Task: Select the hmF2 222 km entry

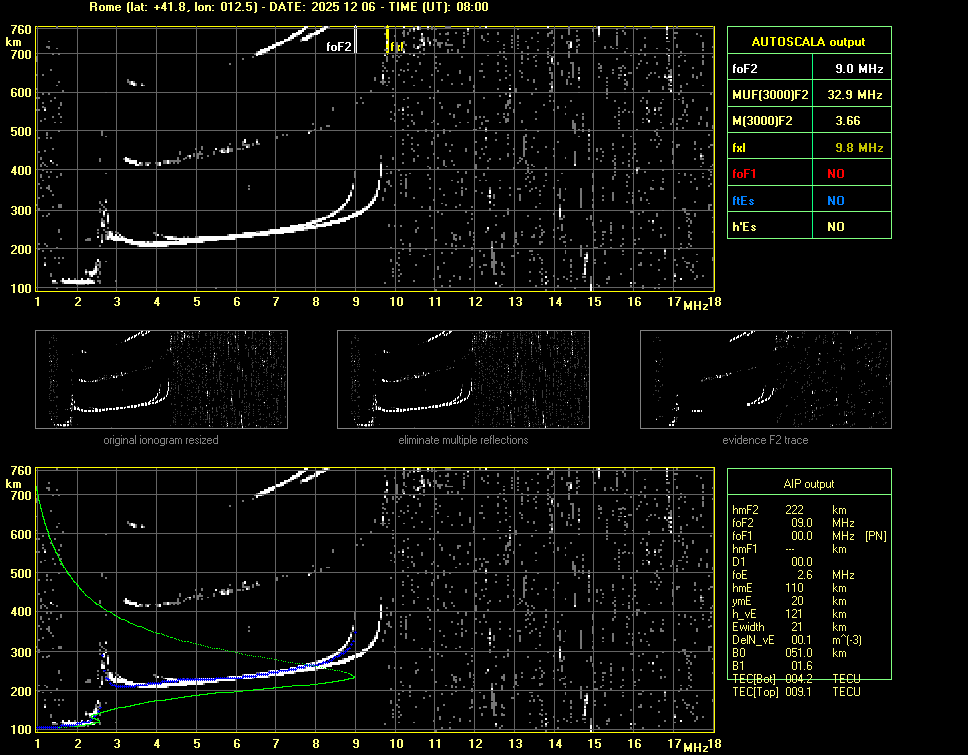Action: click(x=795, y=509)
